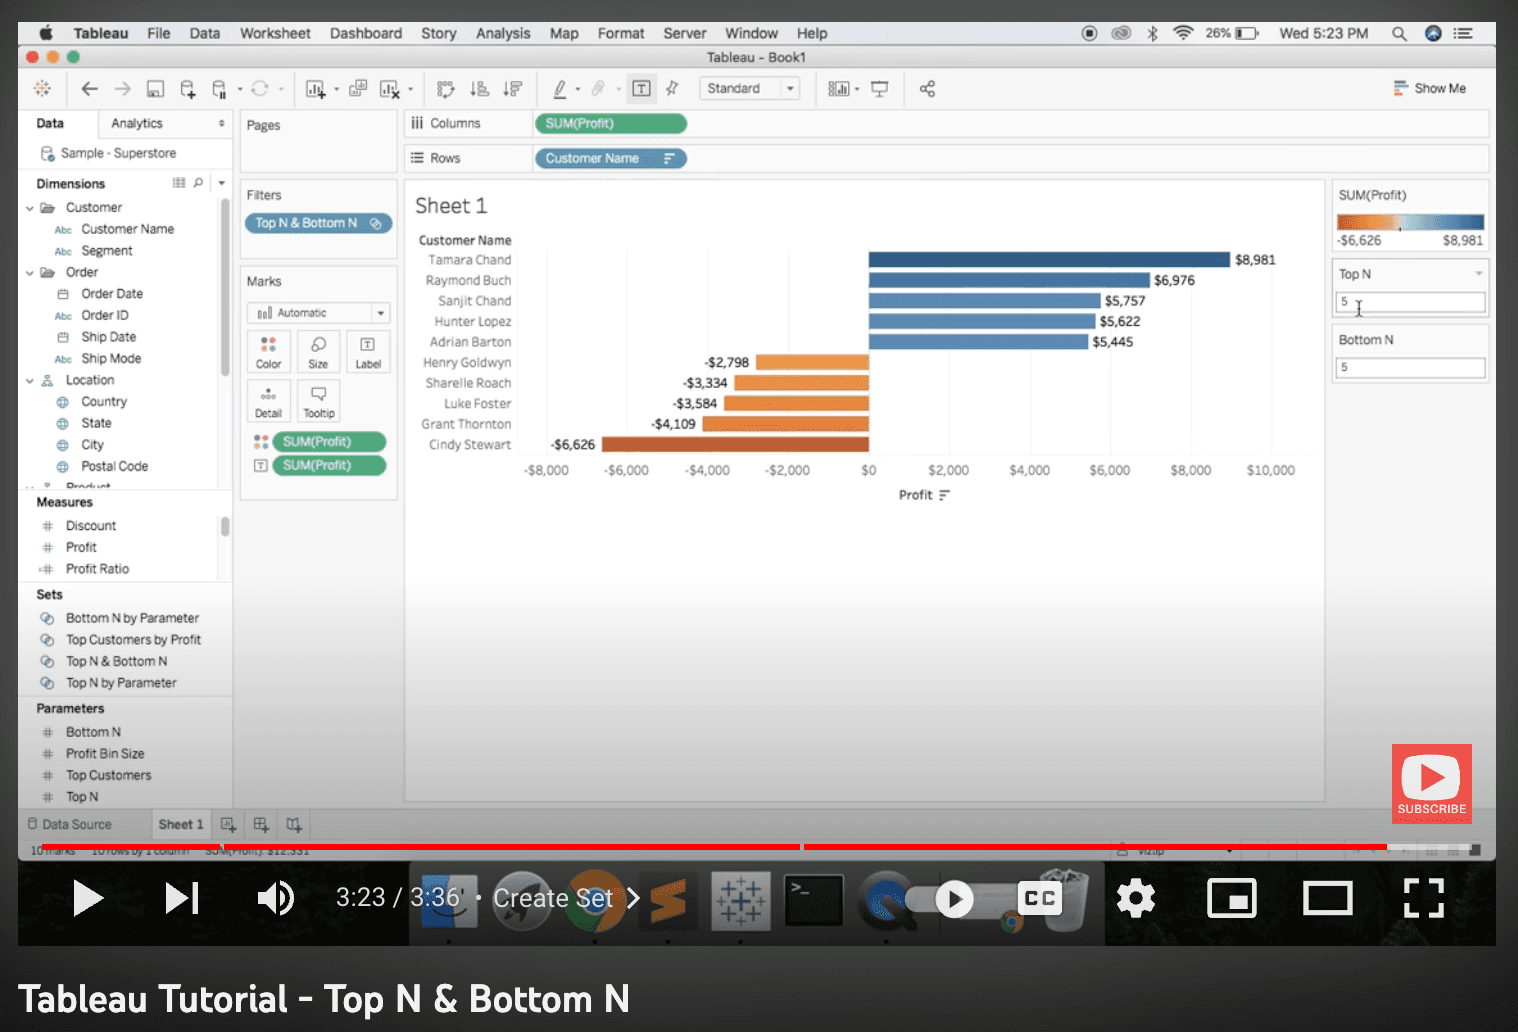Open a new worksheet from the toolbar

(x=314, y=89)
